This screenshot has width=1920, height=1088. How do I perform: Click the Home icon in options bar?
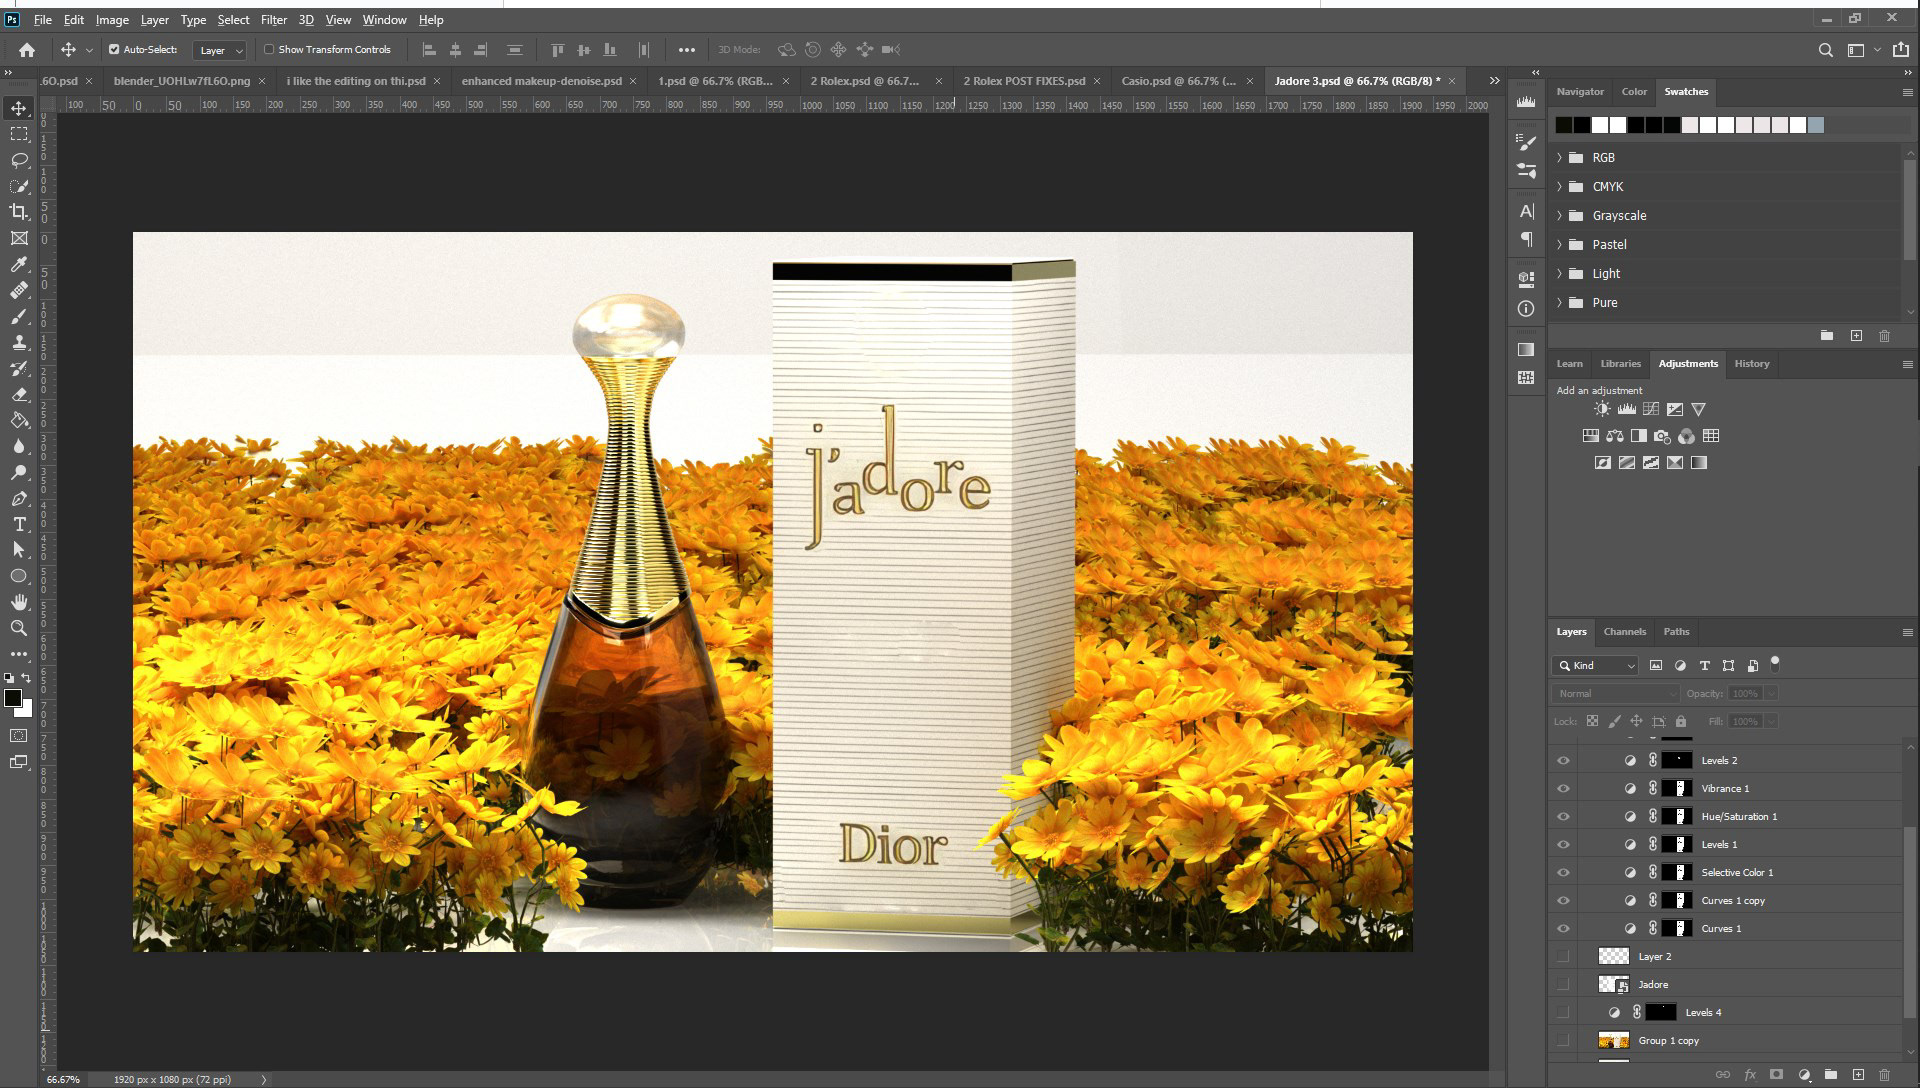(x=27, y=50)
